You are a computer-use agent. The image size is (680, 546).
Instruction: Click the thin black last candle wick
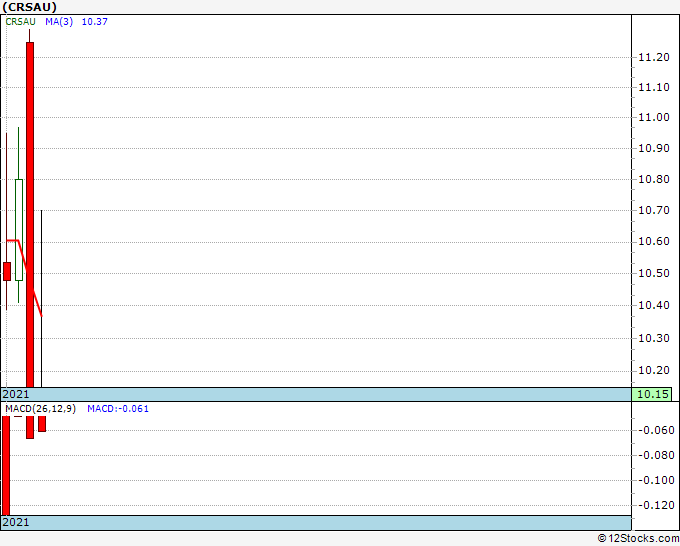tap(41, 298)
